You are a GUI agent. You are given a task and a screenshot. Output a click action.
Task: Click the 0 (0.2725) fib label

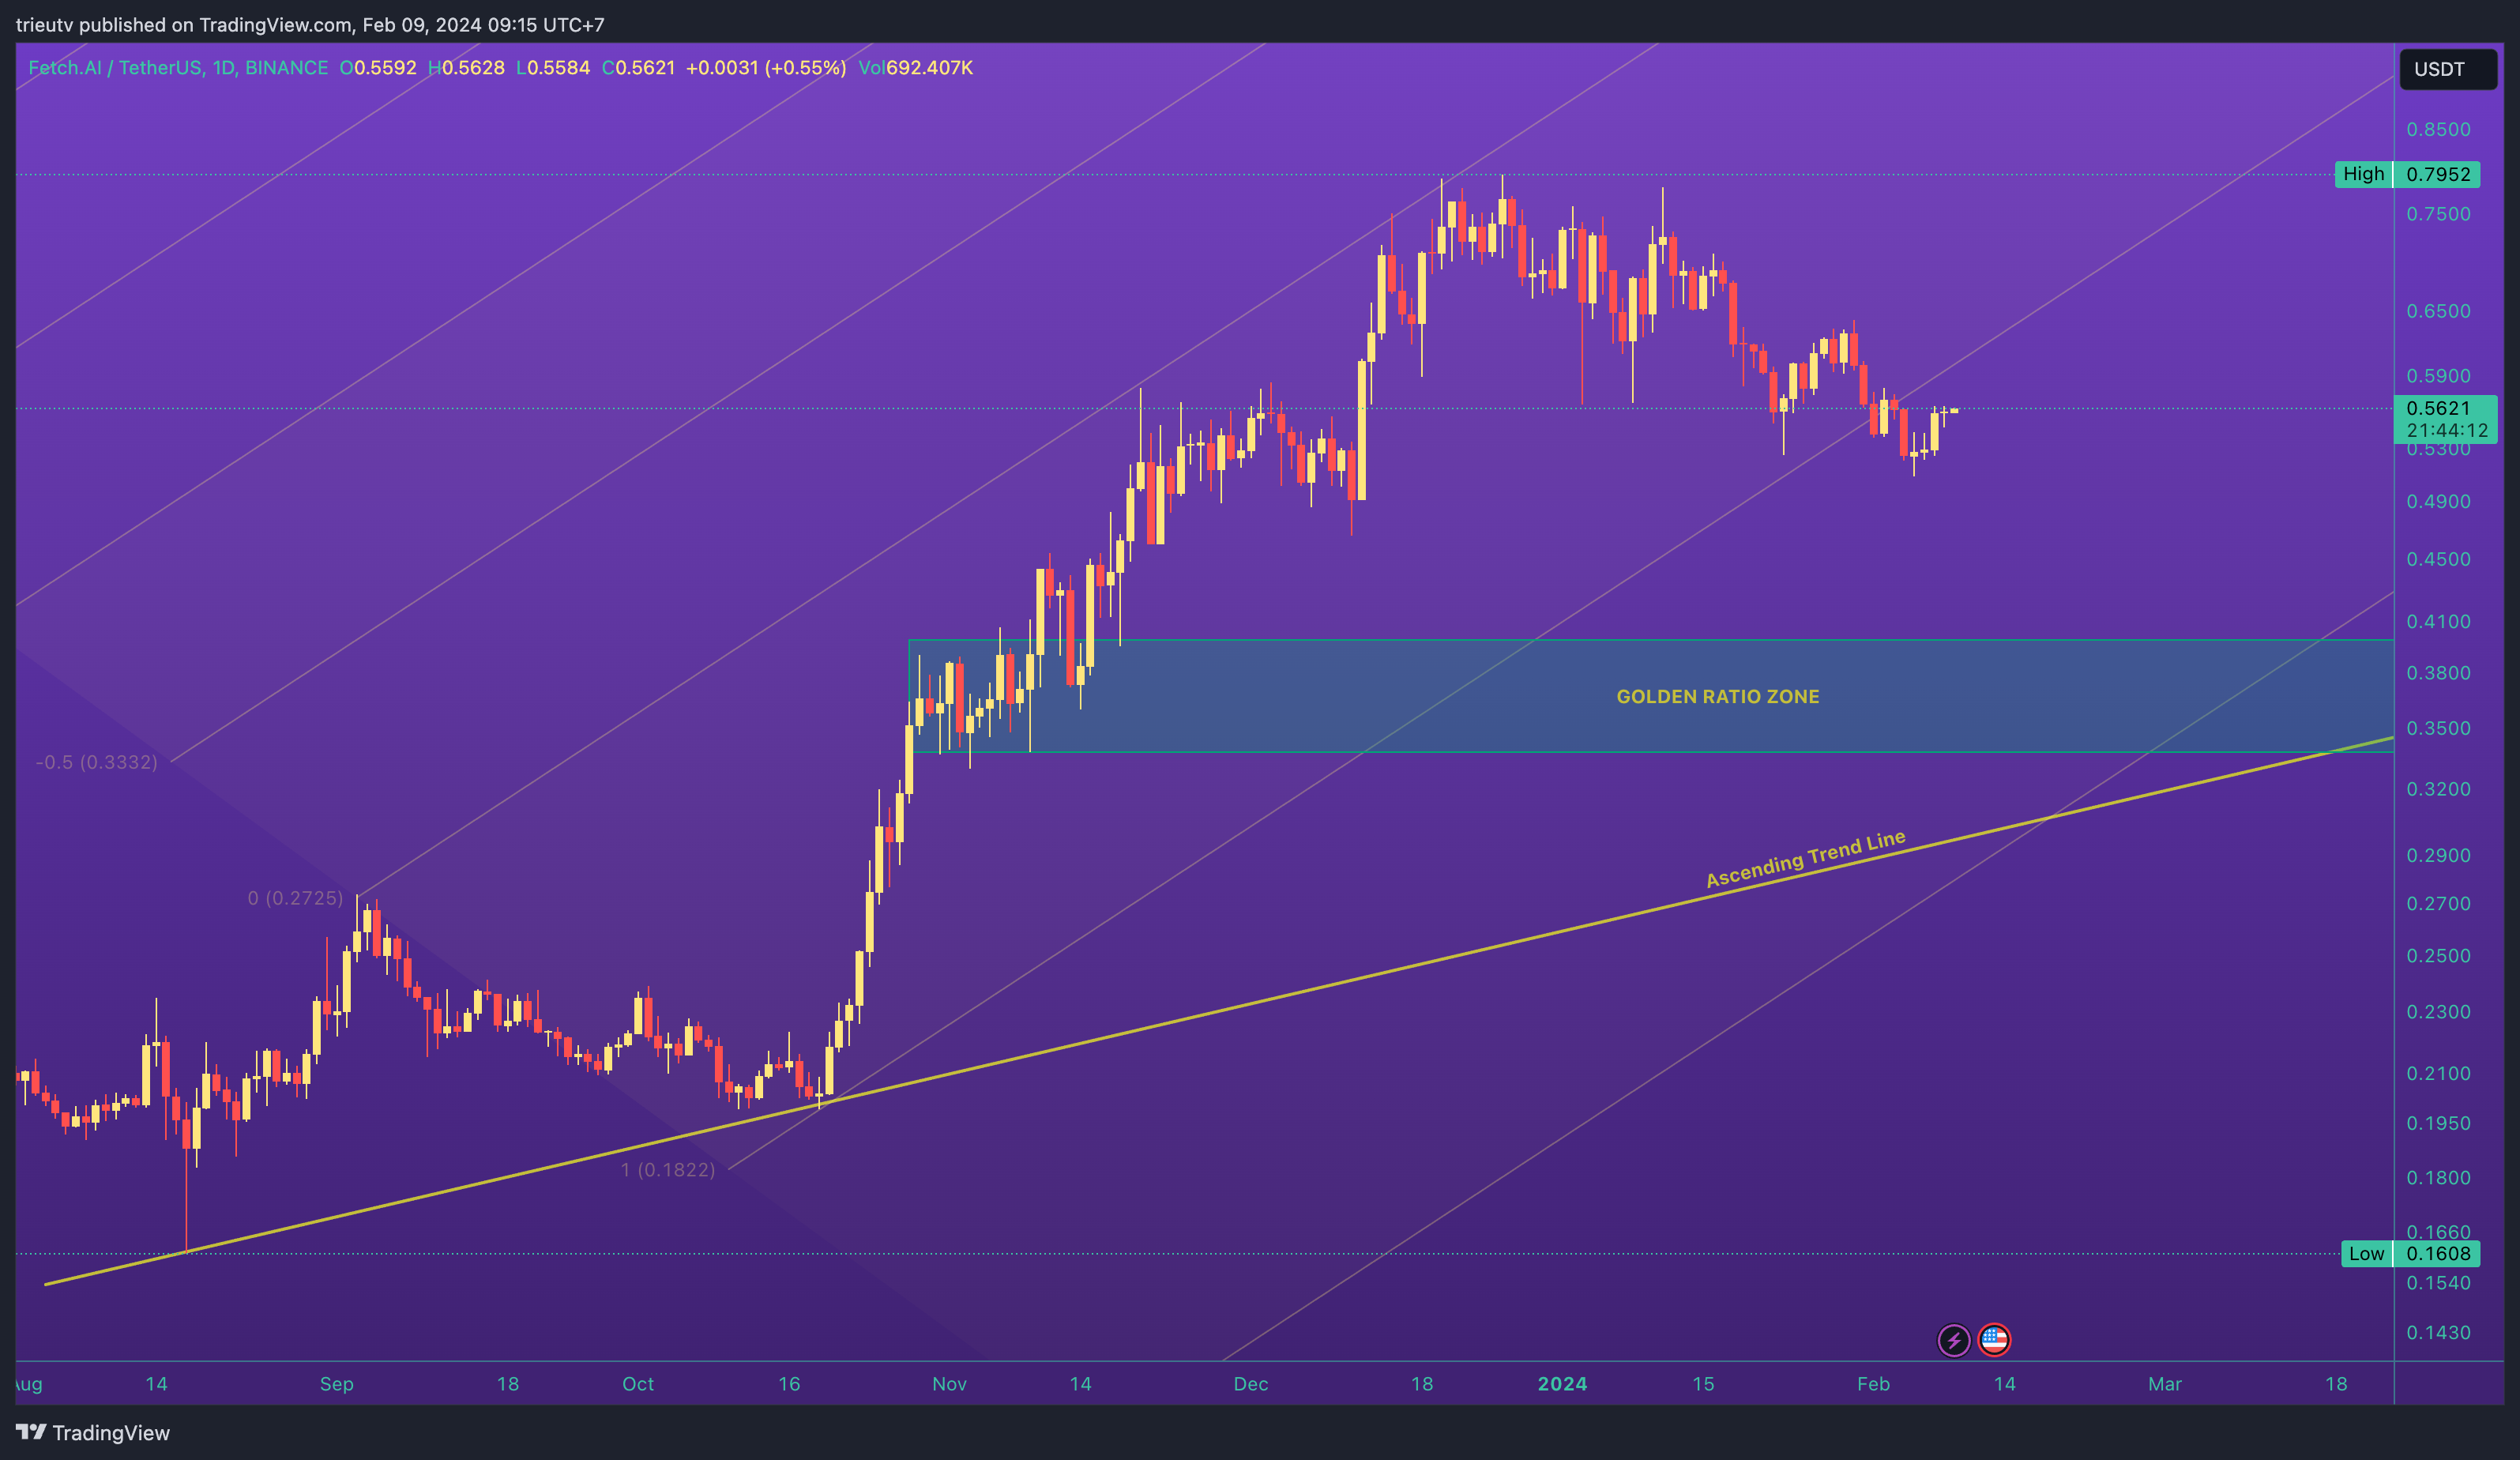point(295,898)
